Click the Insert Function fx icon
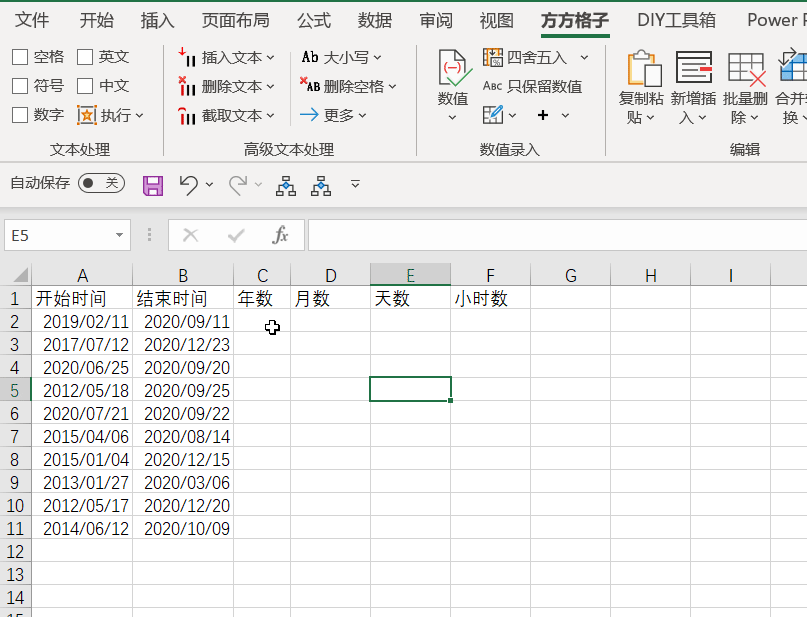Viewport: 807px width, 617px height. tap(281, 235)
